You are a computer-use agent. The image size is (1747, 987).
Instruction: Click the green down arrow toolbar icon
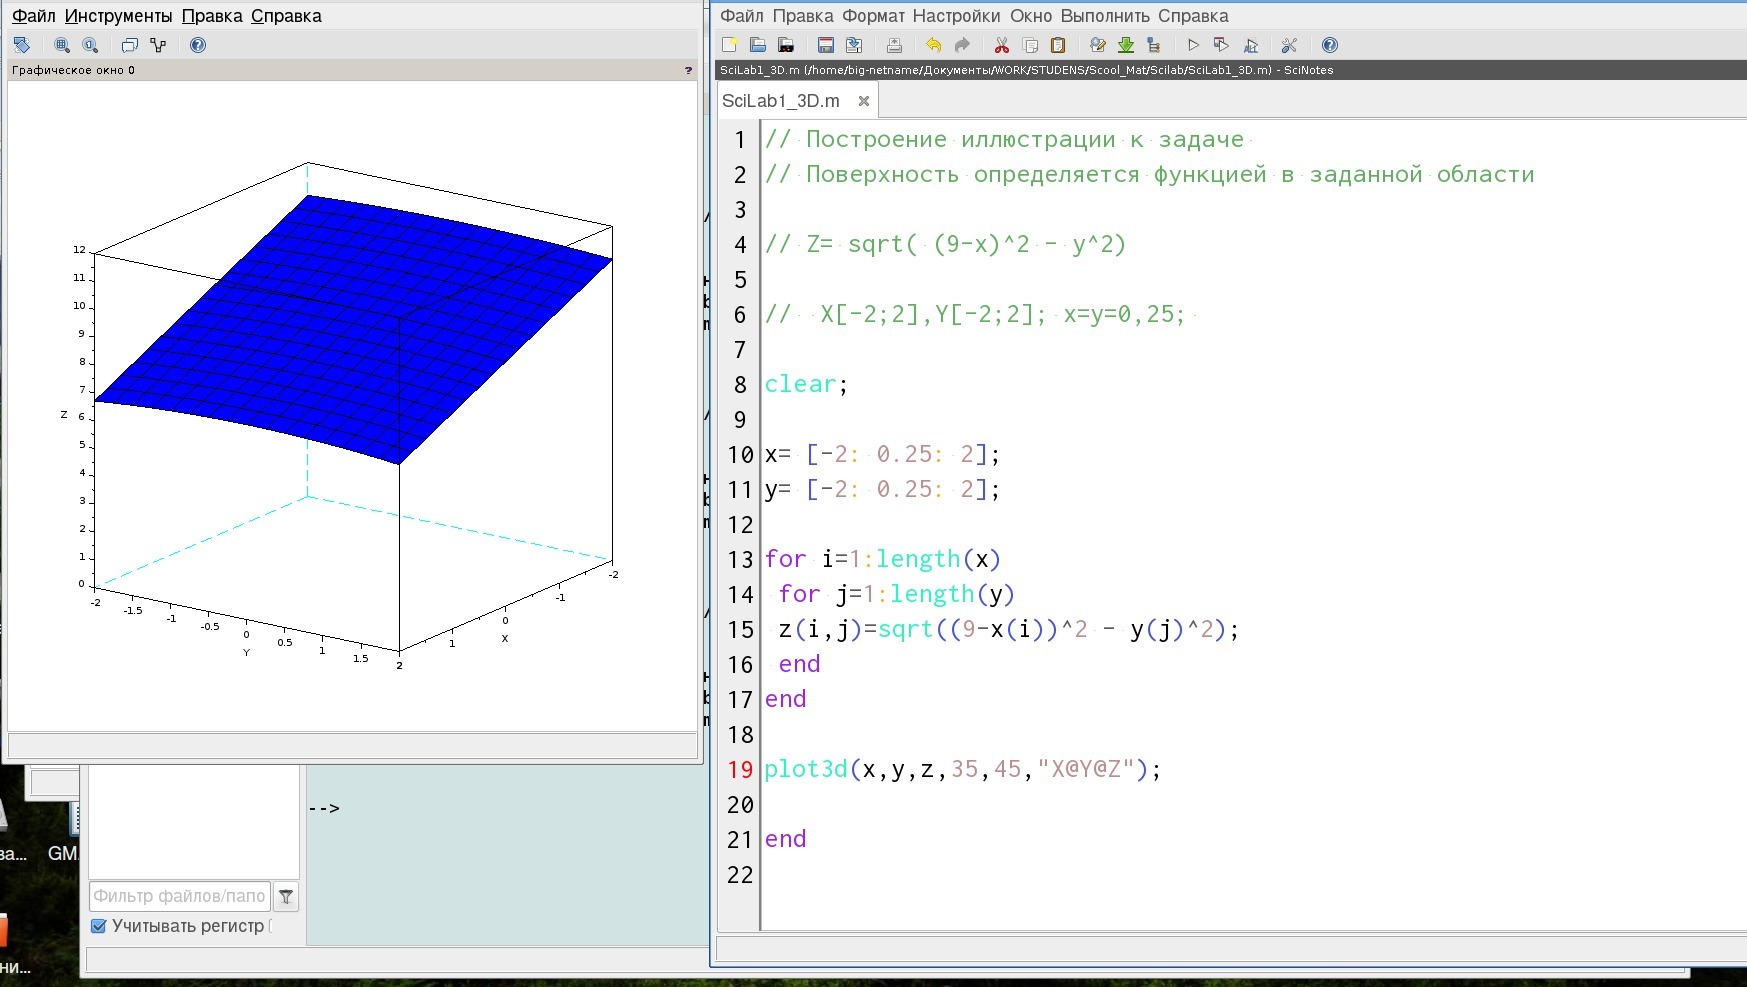tap(1126, 45)
